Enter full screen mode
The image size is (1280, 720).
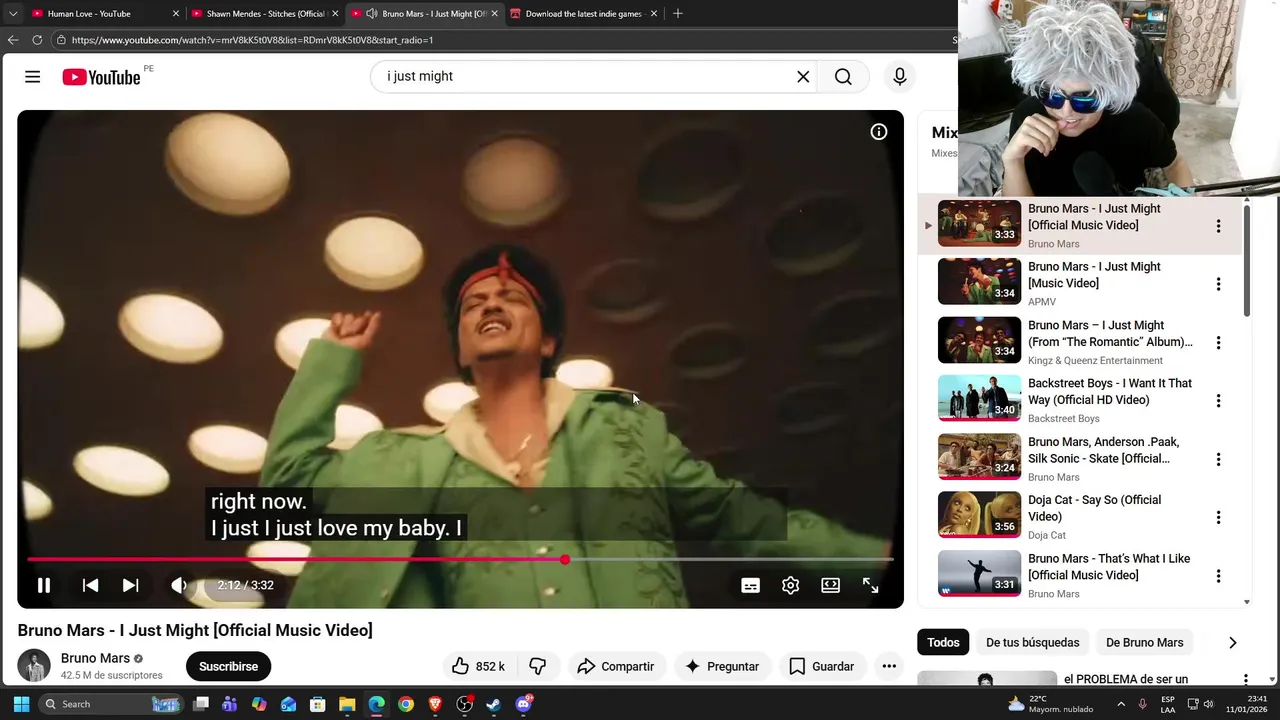[x=871, y=585]
